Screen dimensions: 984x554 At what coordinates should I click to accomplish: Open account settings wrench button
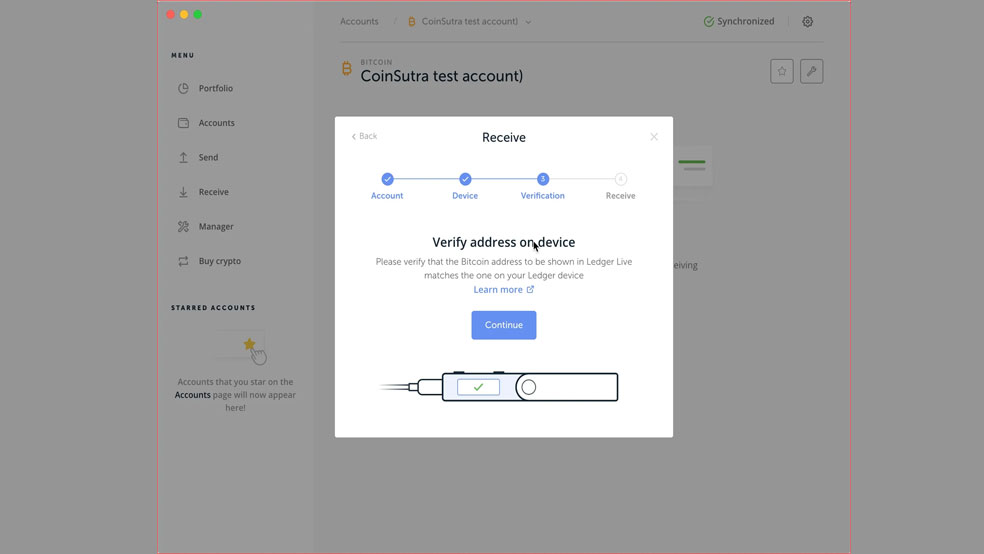coord(811,72)
